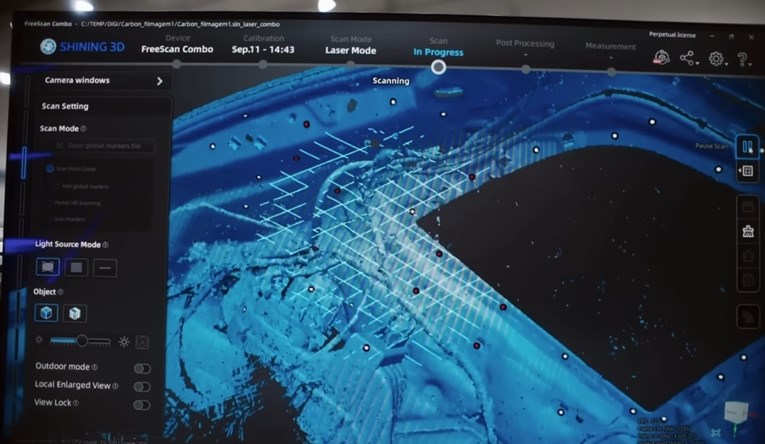Switch to the Measurement step
Image resolution: width=765 pixels, height=444 pixels.
click(x=610, y=50)
